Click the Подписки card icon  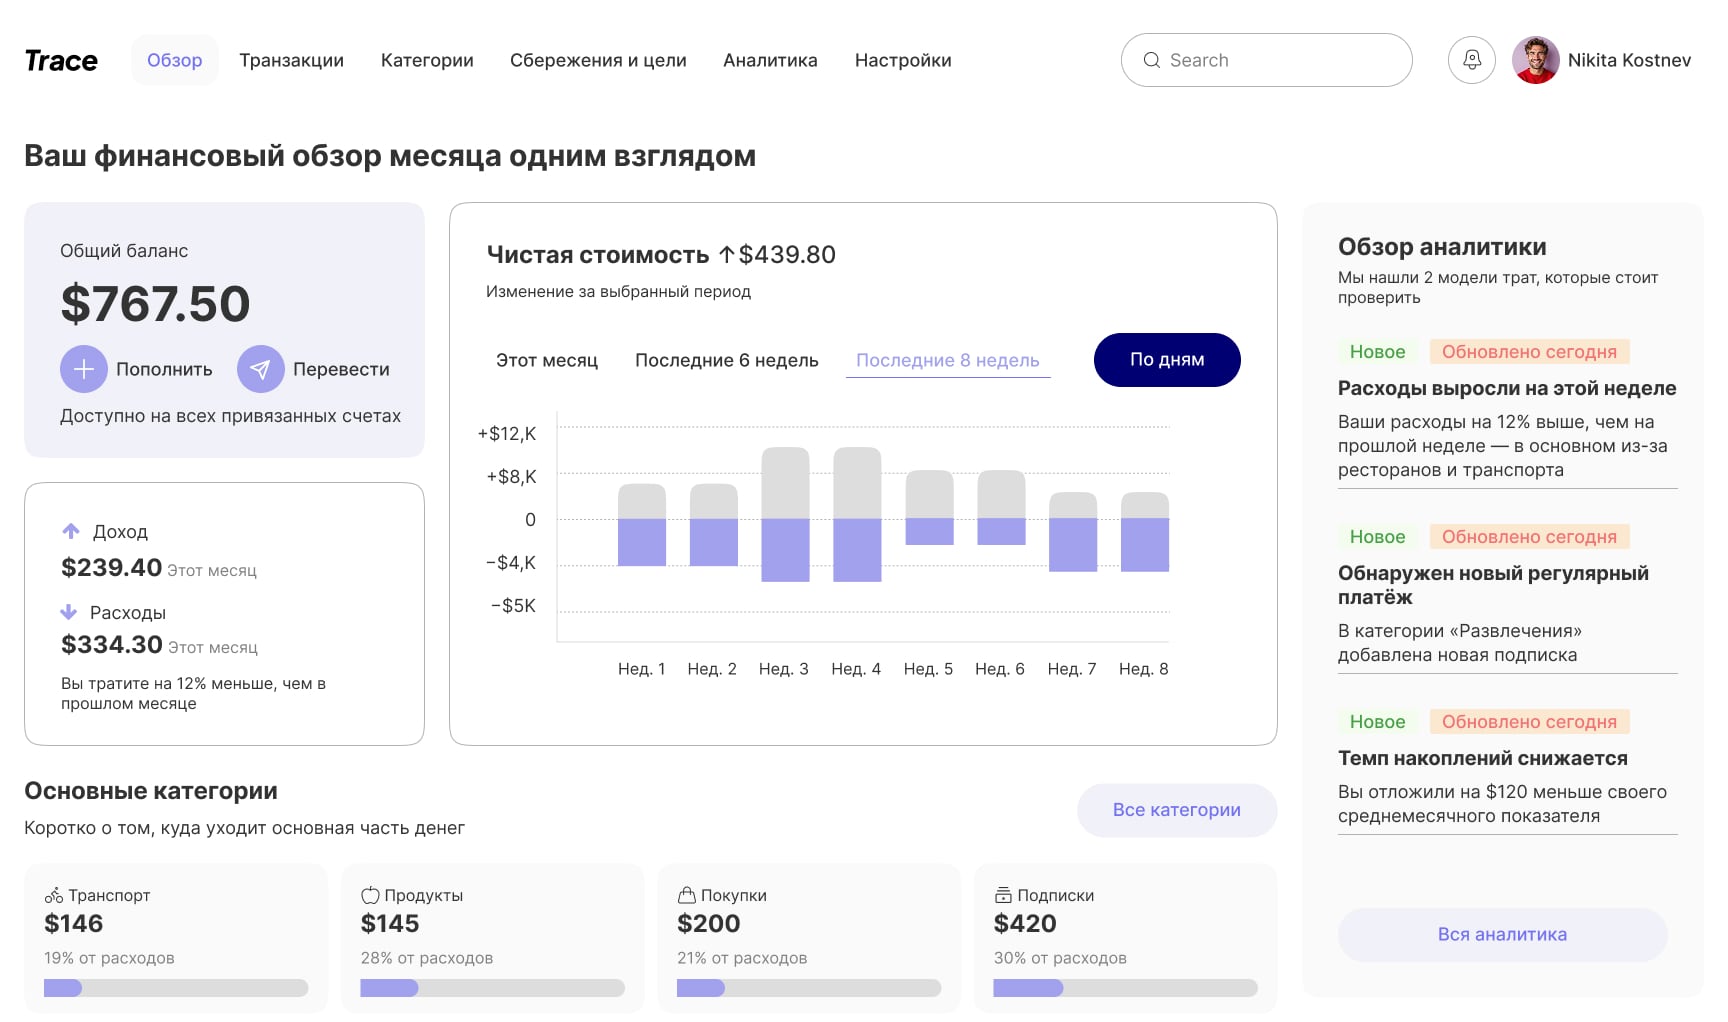click(x=1003, y=895)
